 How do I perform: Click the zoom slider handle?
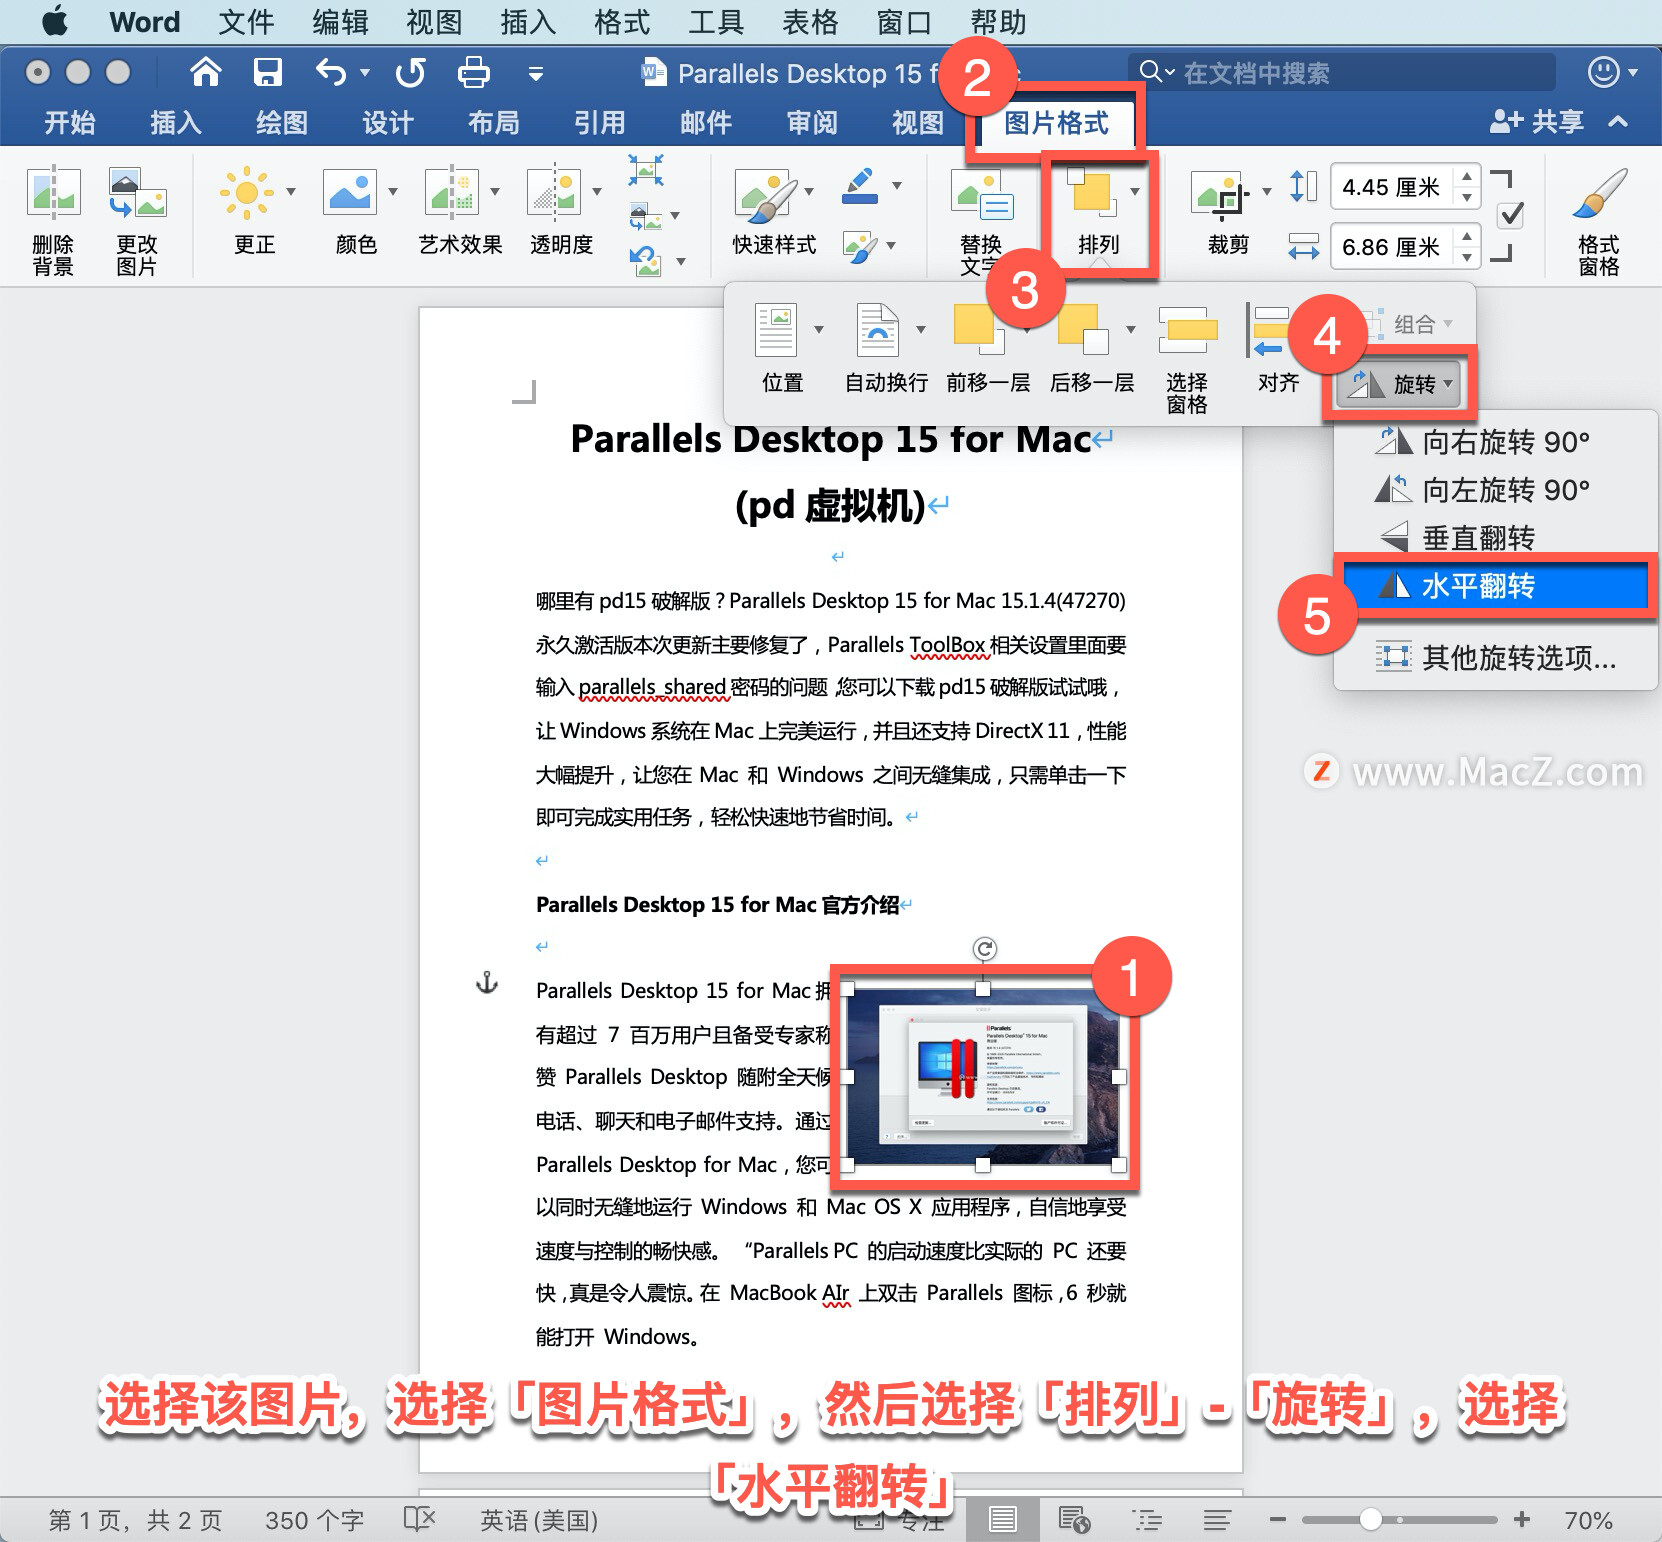point(1371,1520)
